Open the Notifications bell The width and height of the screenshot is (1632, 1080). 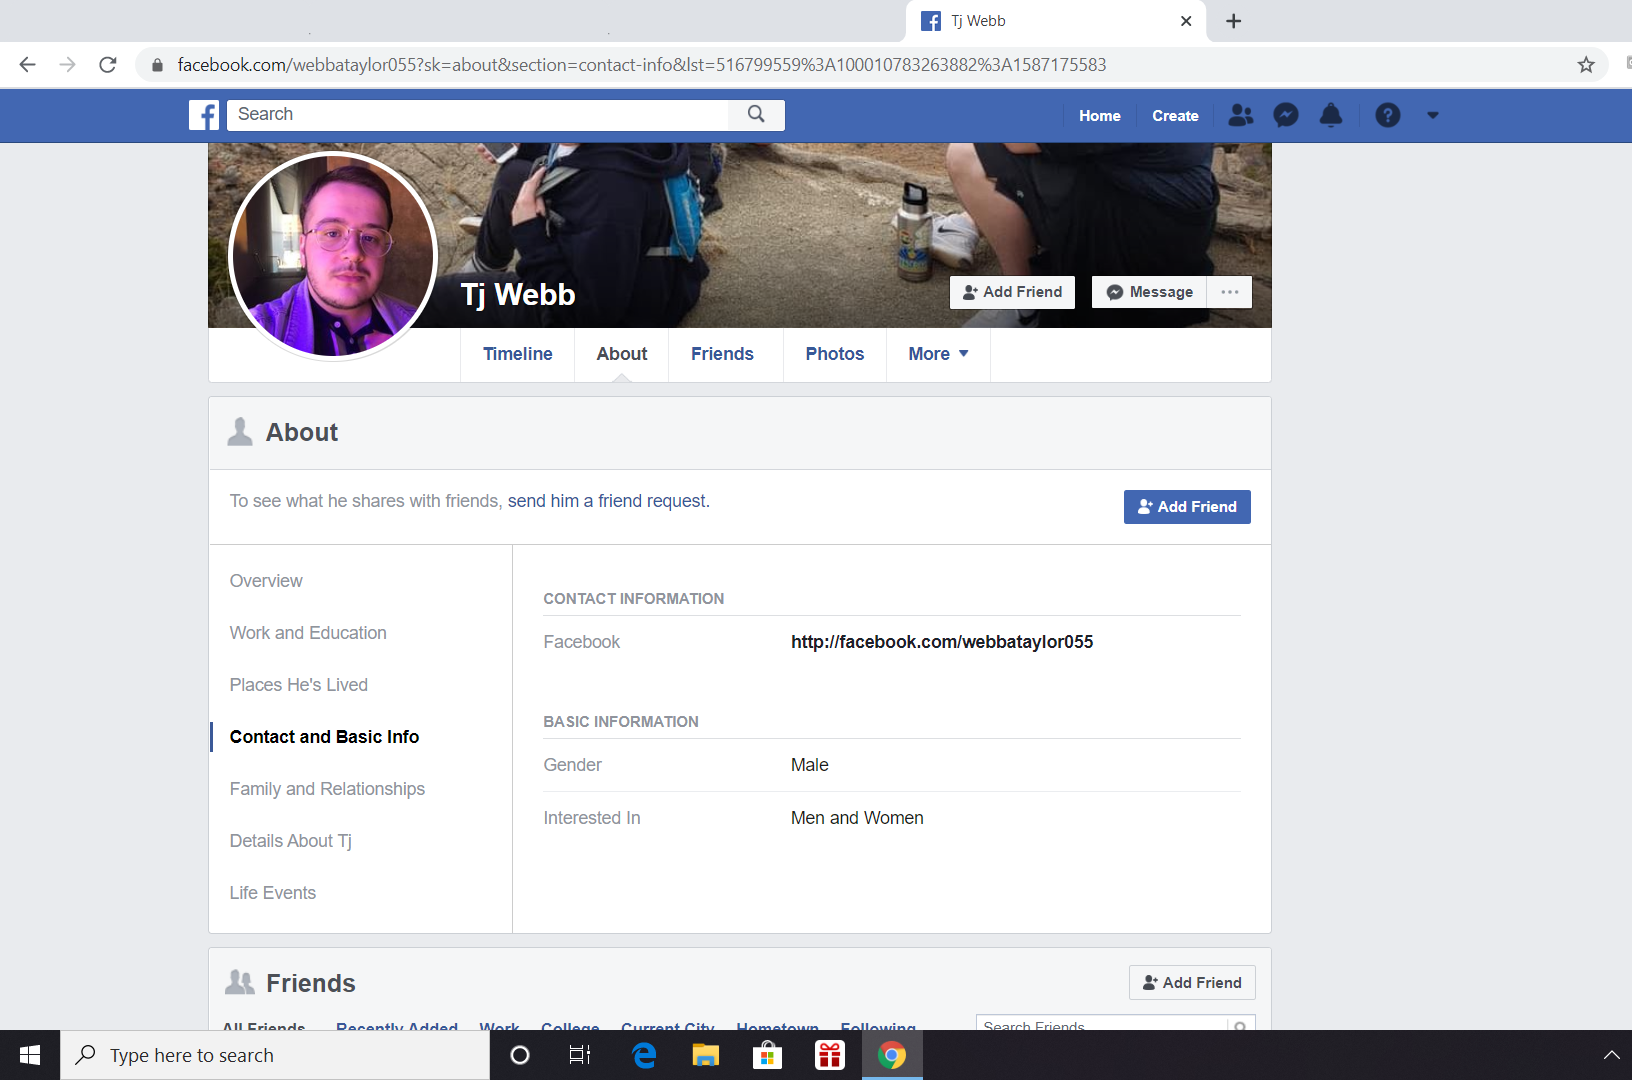pyautogui.click(x=1331, y=115)
